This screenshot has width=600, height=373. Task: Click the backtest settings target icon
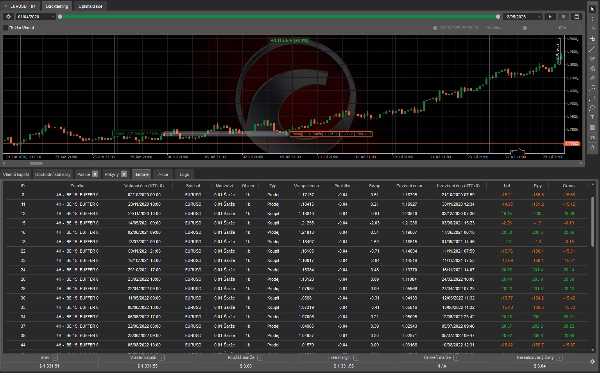tap(8, 16)
